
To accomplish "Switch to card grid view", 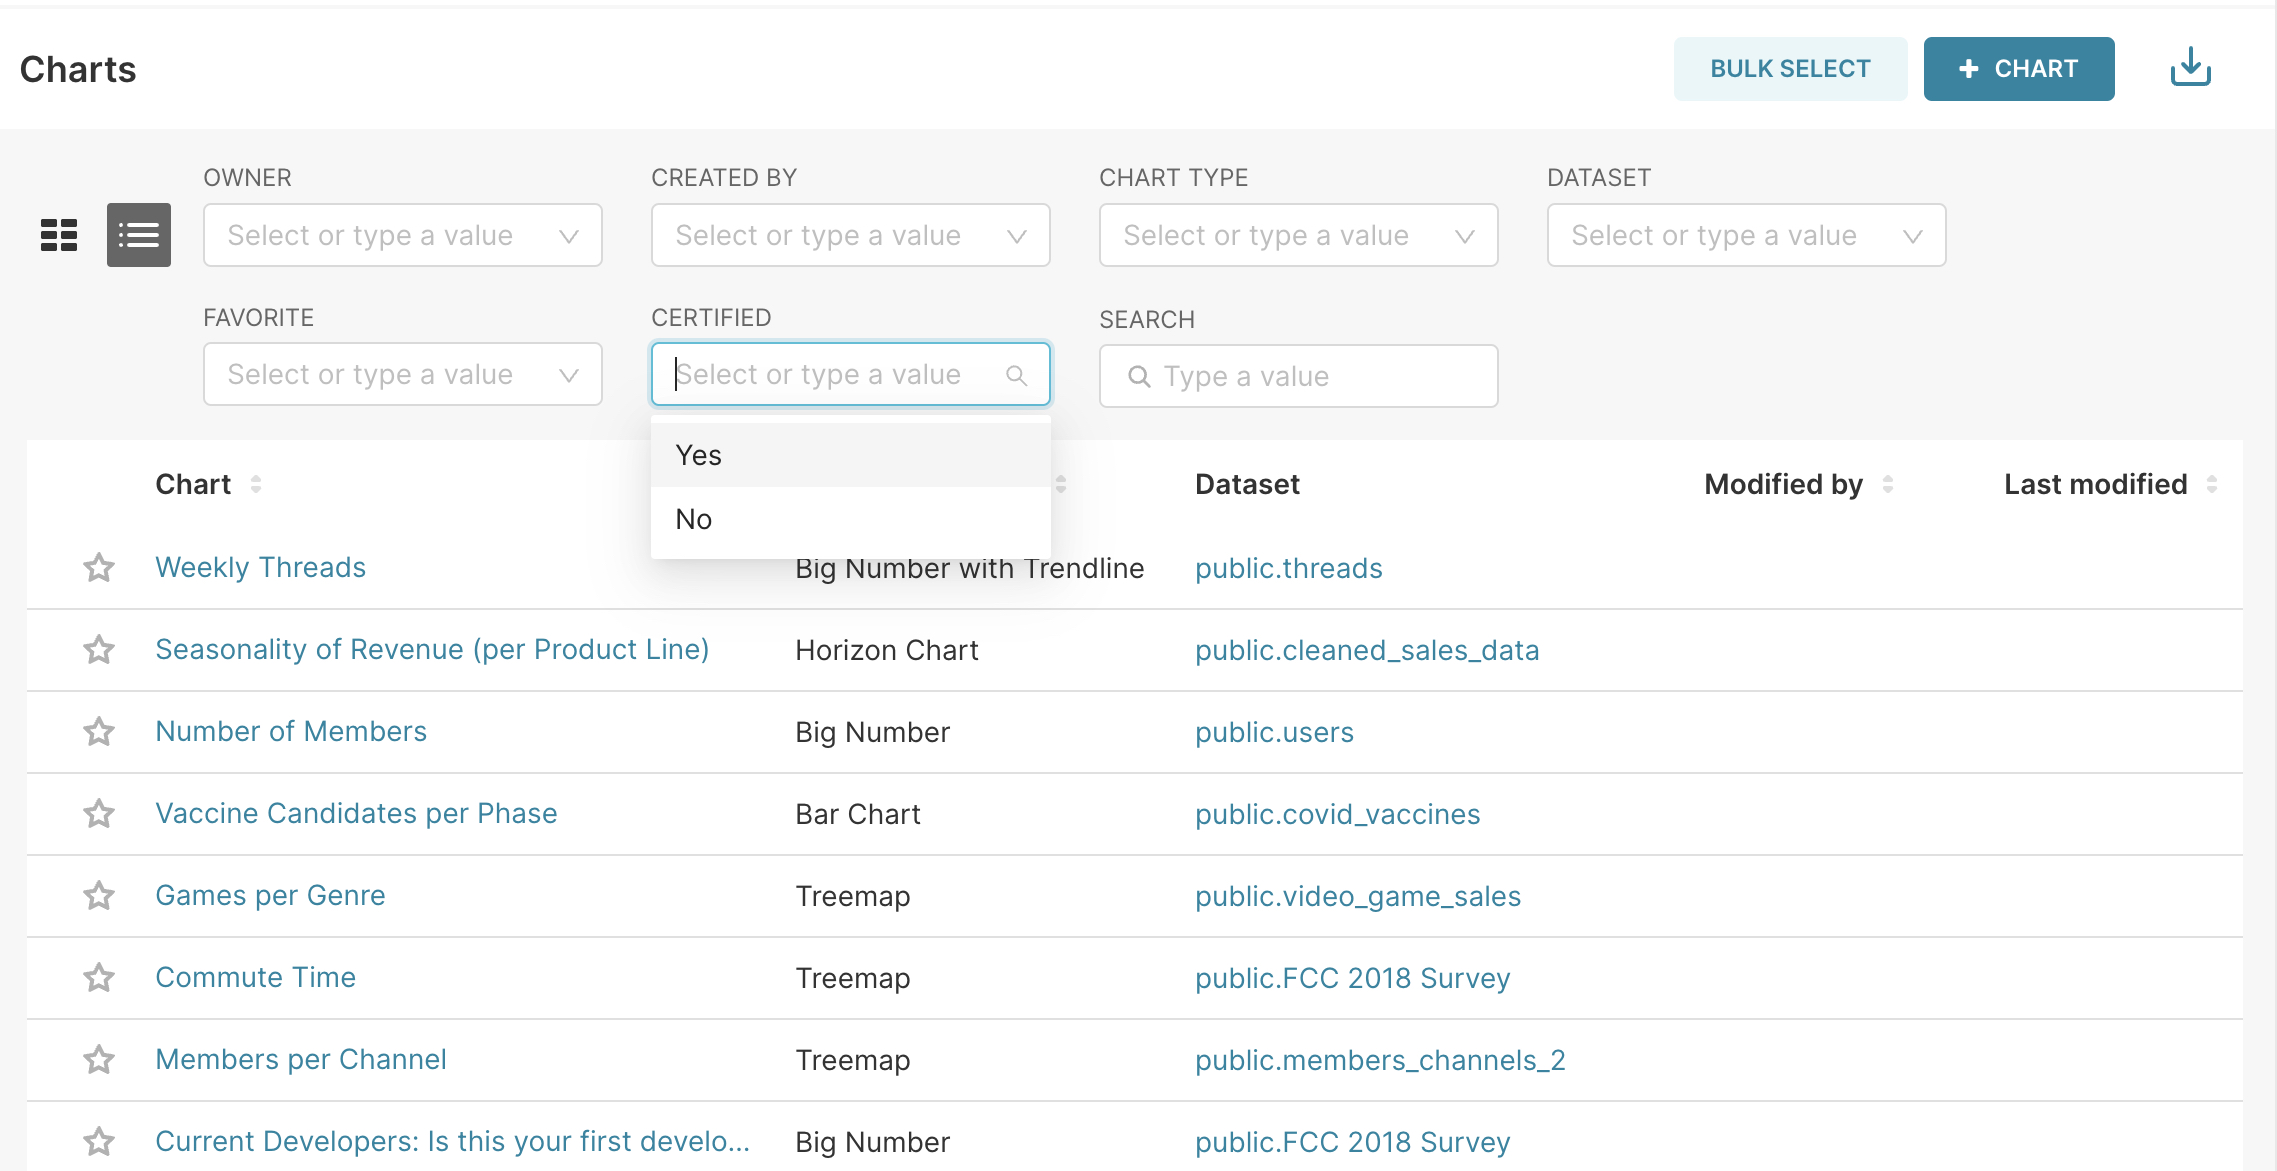I will (59, 235).
